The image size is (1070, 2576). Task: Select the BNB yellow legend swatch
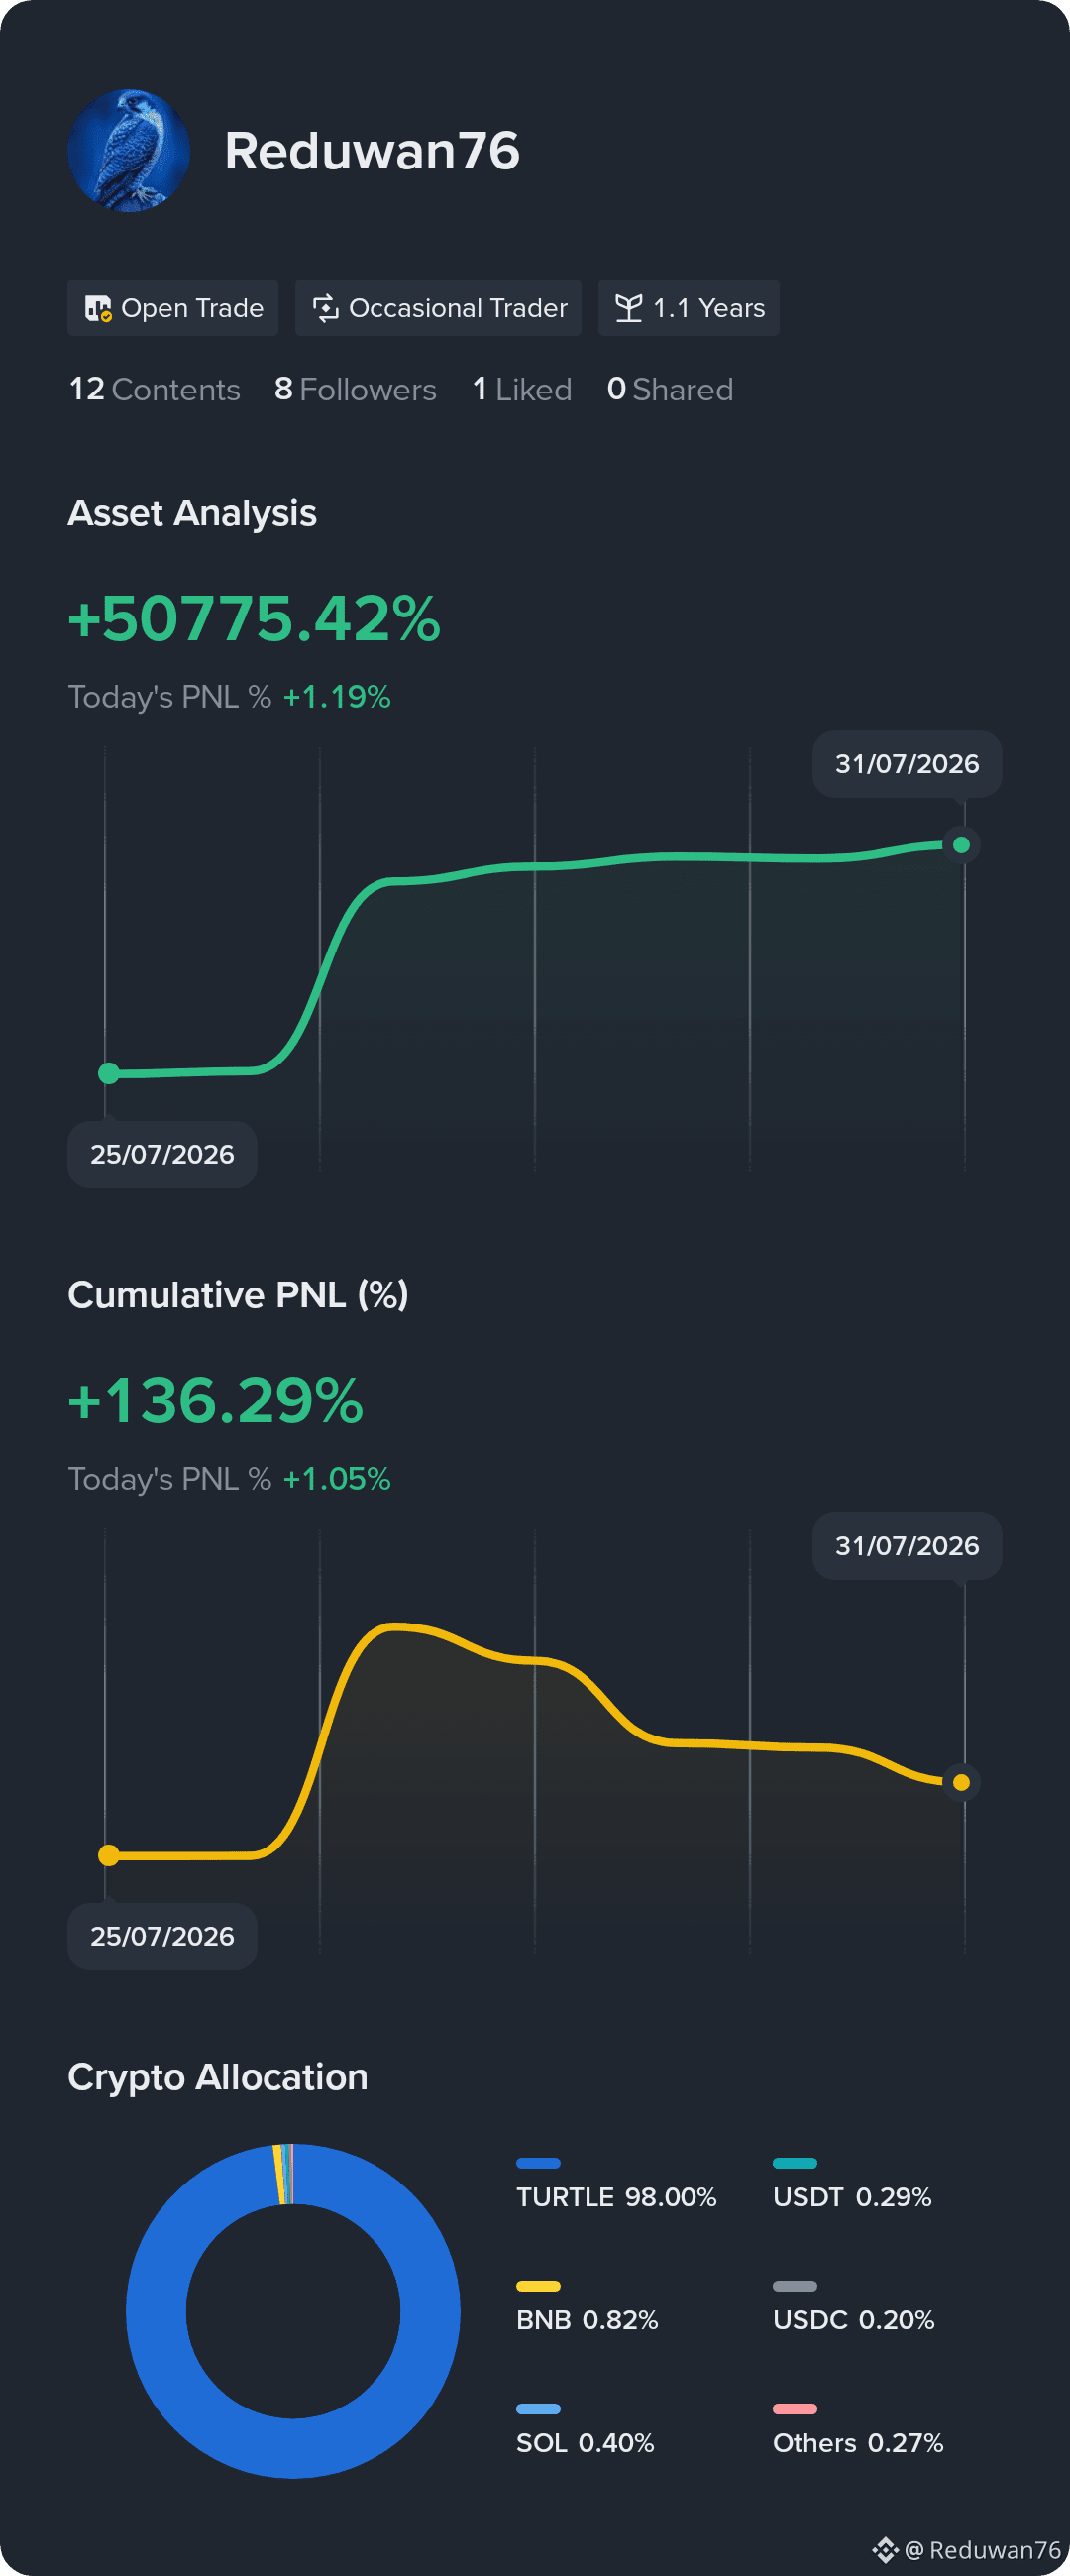[538, 2286]
